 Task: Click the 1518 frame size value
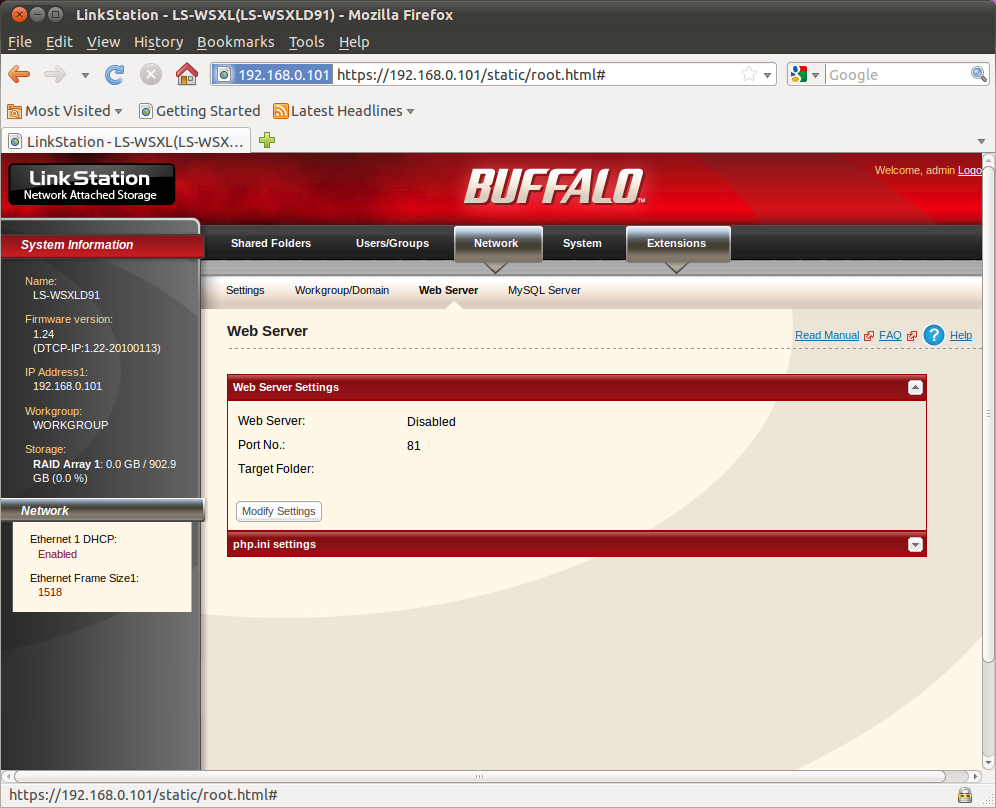pyautogui.click(x=50, y=593)
